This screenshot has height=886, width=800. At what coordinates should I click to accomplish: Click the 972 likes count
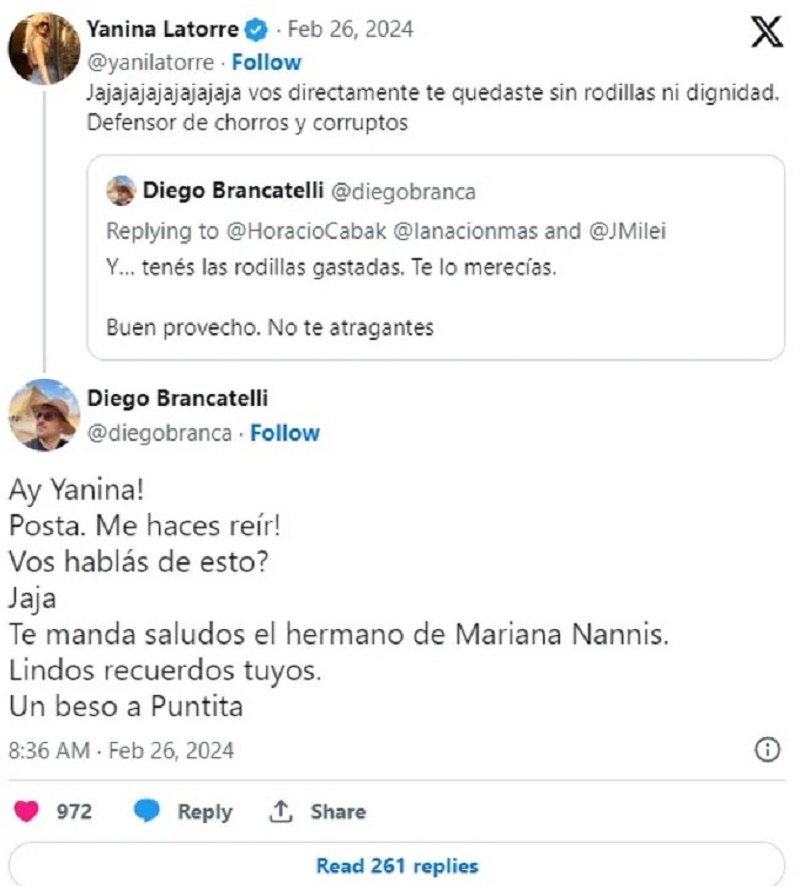click(x=74, y=811)
